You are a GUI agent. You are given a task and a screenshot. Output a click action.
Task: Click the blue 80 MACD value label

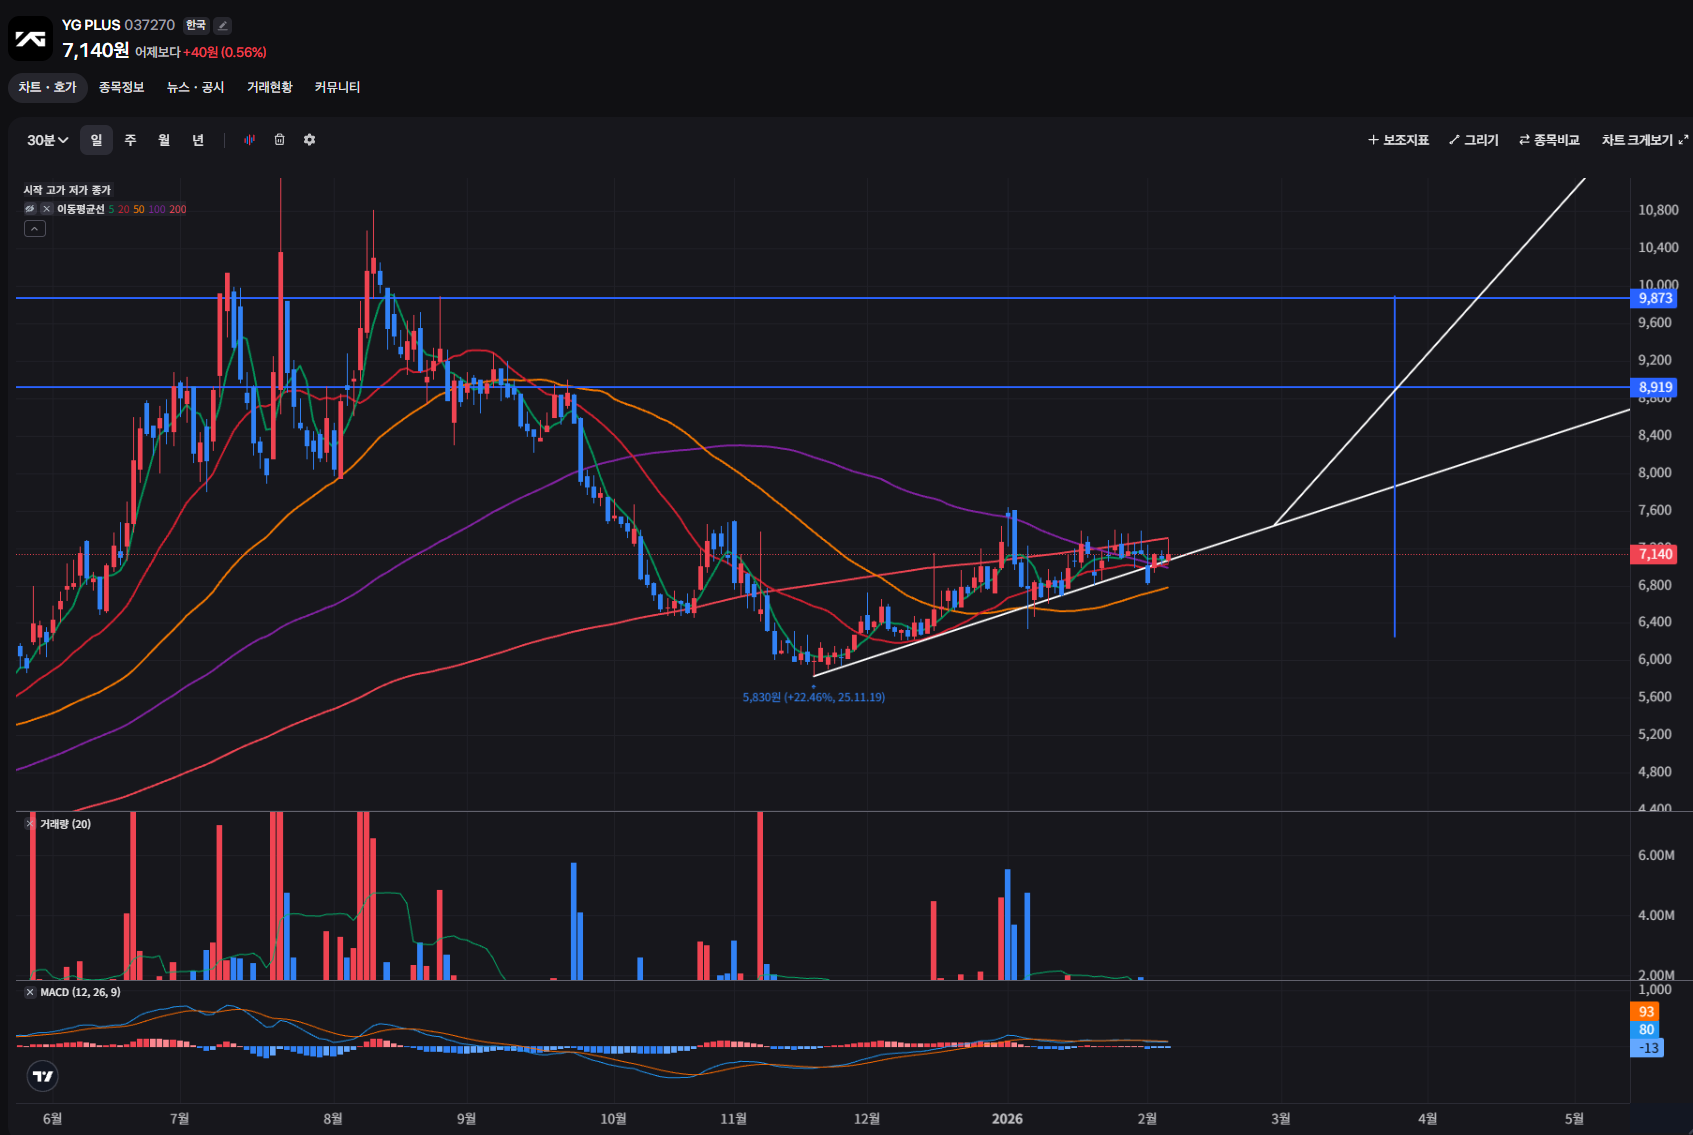pos(1646,1030)
